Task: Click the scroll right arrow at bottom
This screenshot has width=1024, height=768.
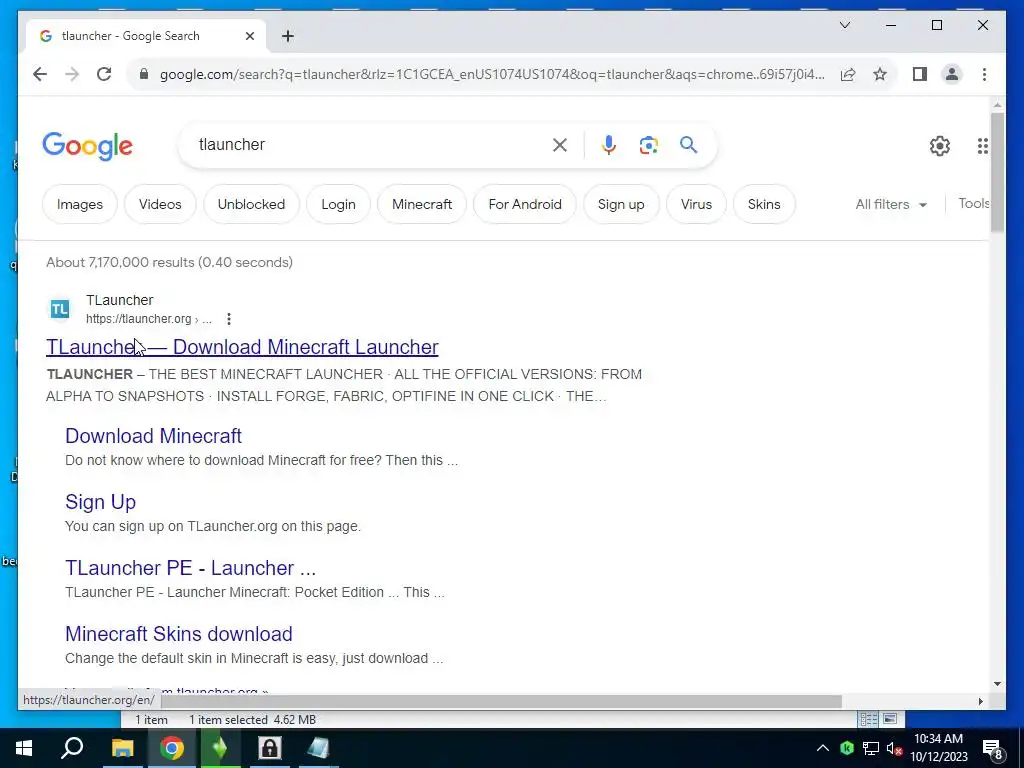Action: click(980, 701)
